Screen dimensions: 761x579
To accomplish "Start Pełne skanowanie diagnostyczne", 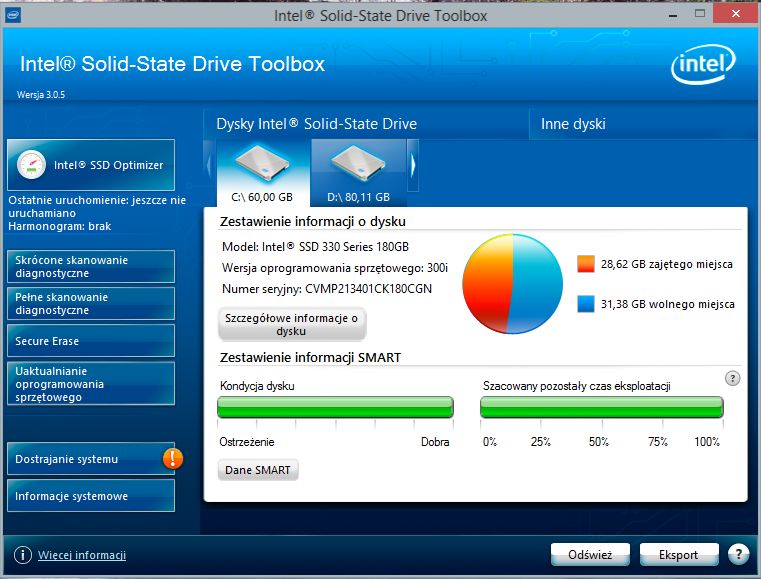I will (91, 303).
